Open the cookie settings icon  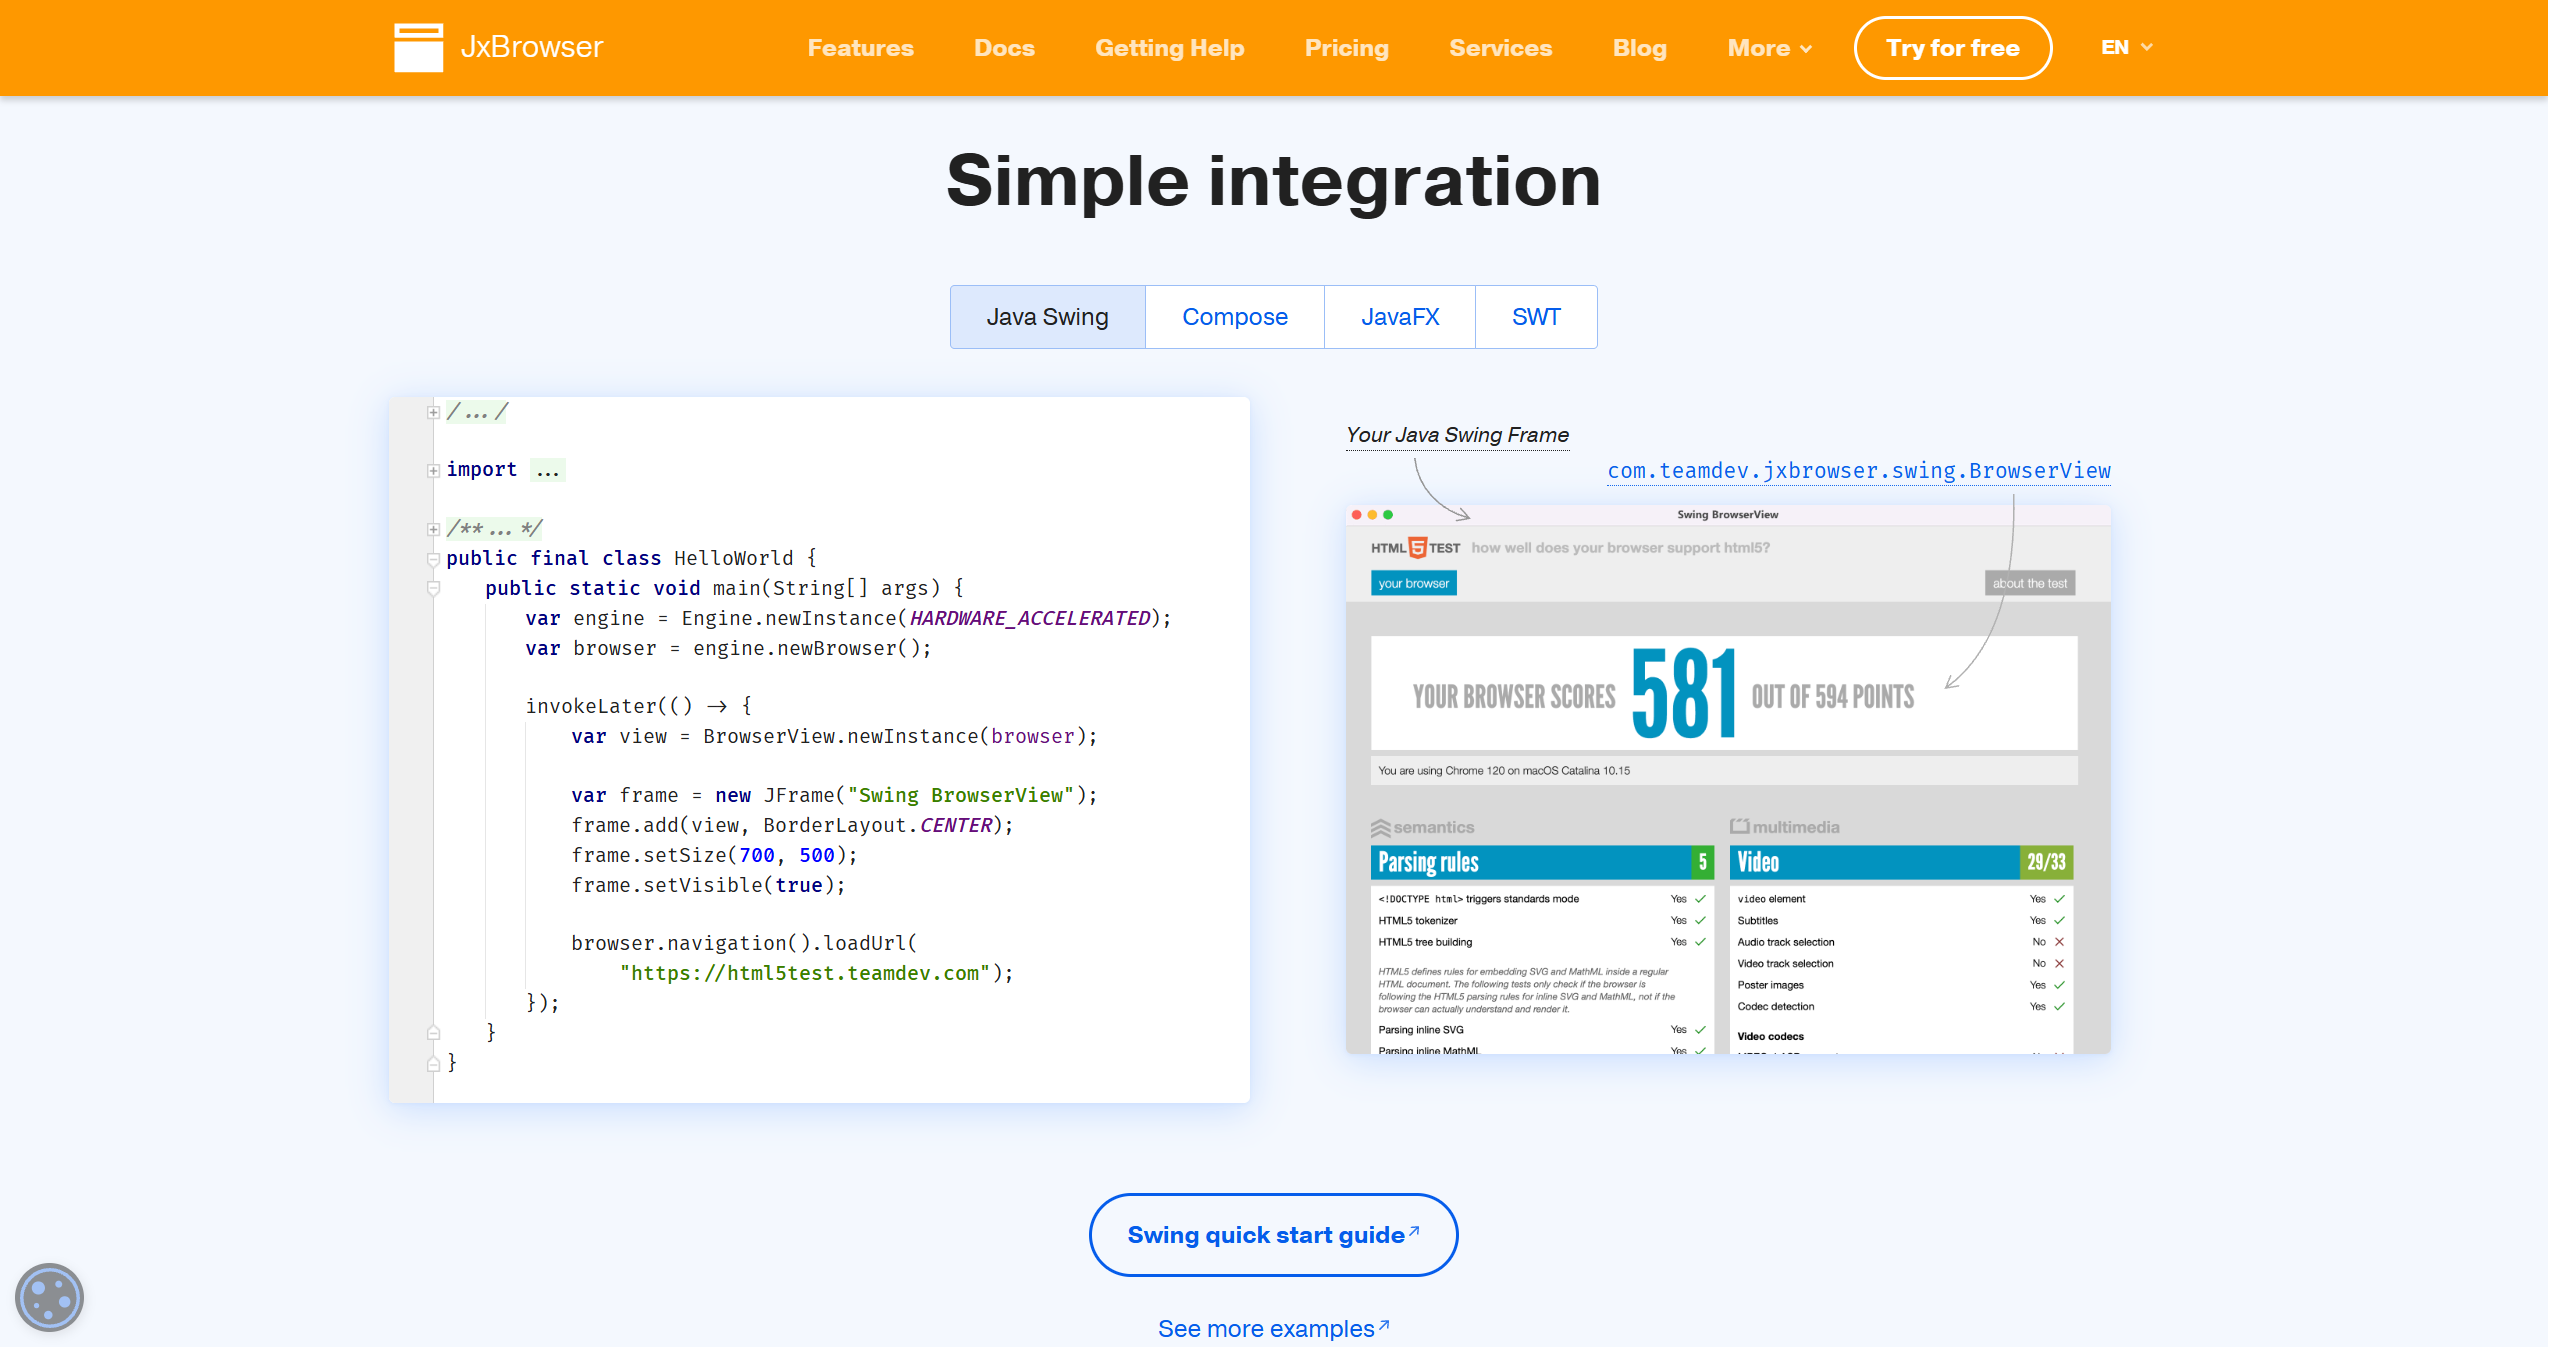pos(49,1297)
